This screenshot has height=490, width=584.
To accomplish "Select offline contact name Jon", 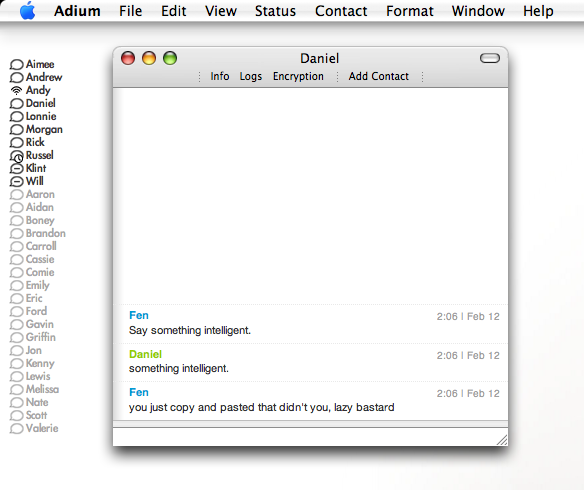I will pos(34,350).
